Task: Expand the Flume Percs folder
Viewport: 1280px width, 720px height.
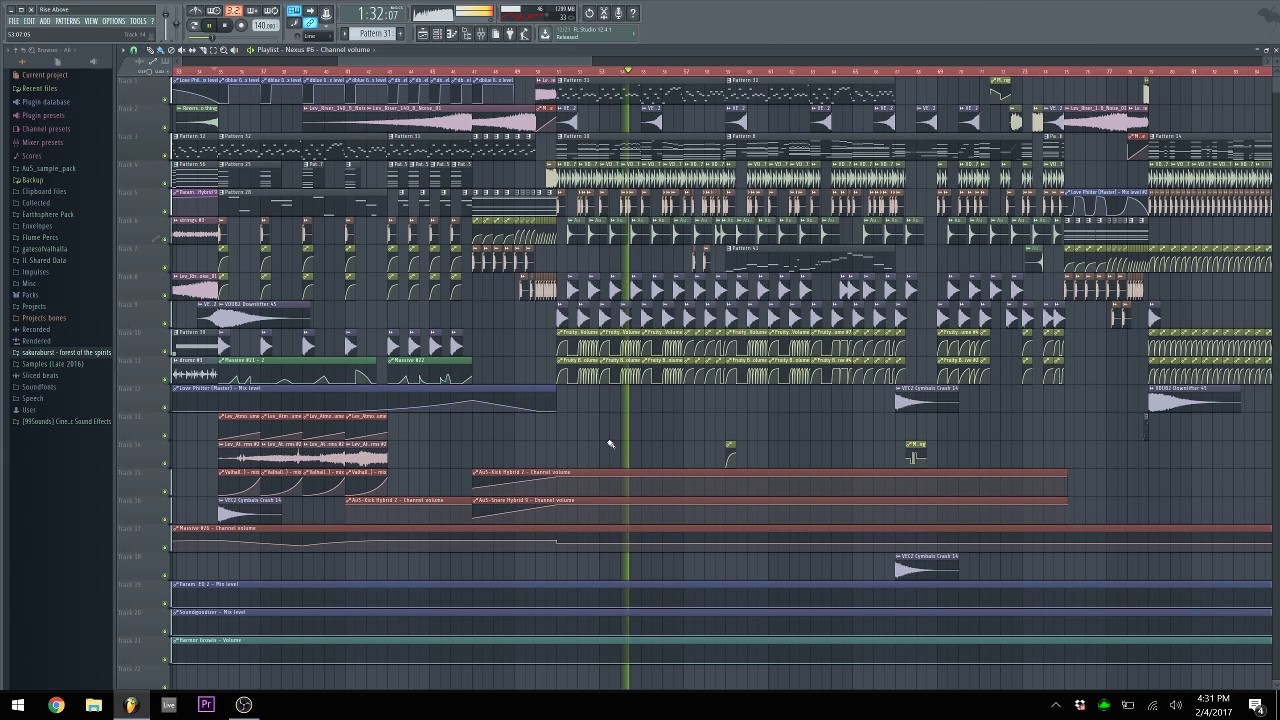Action: [39, 237]
